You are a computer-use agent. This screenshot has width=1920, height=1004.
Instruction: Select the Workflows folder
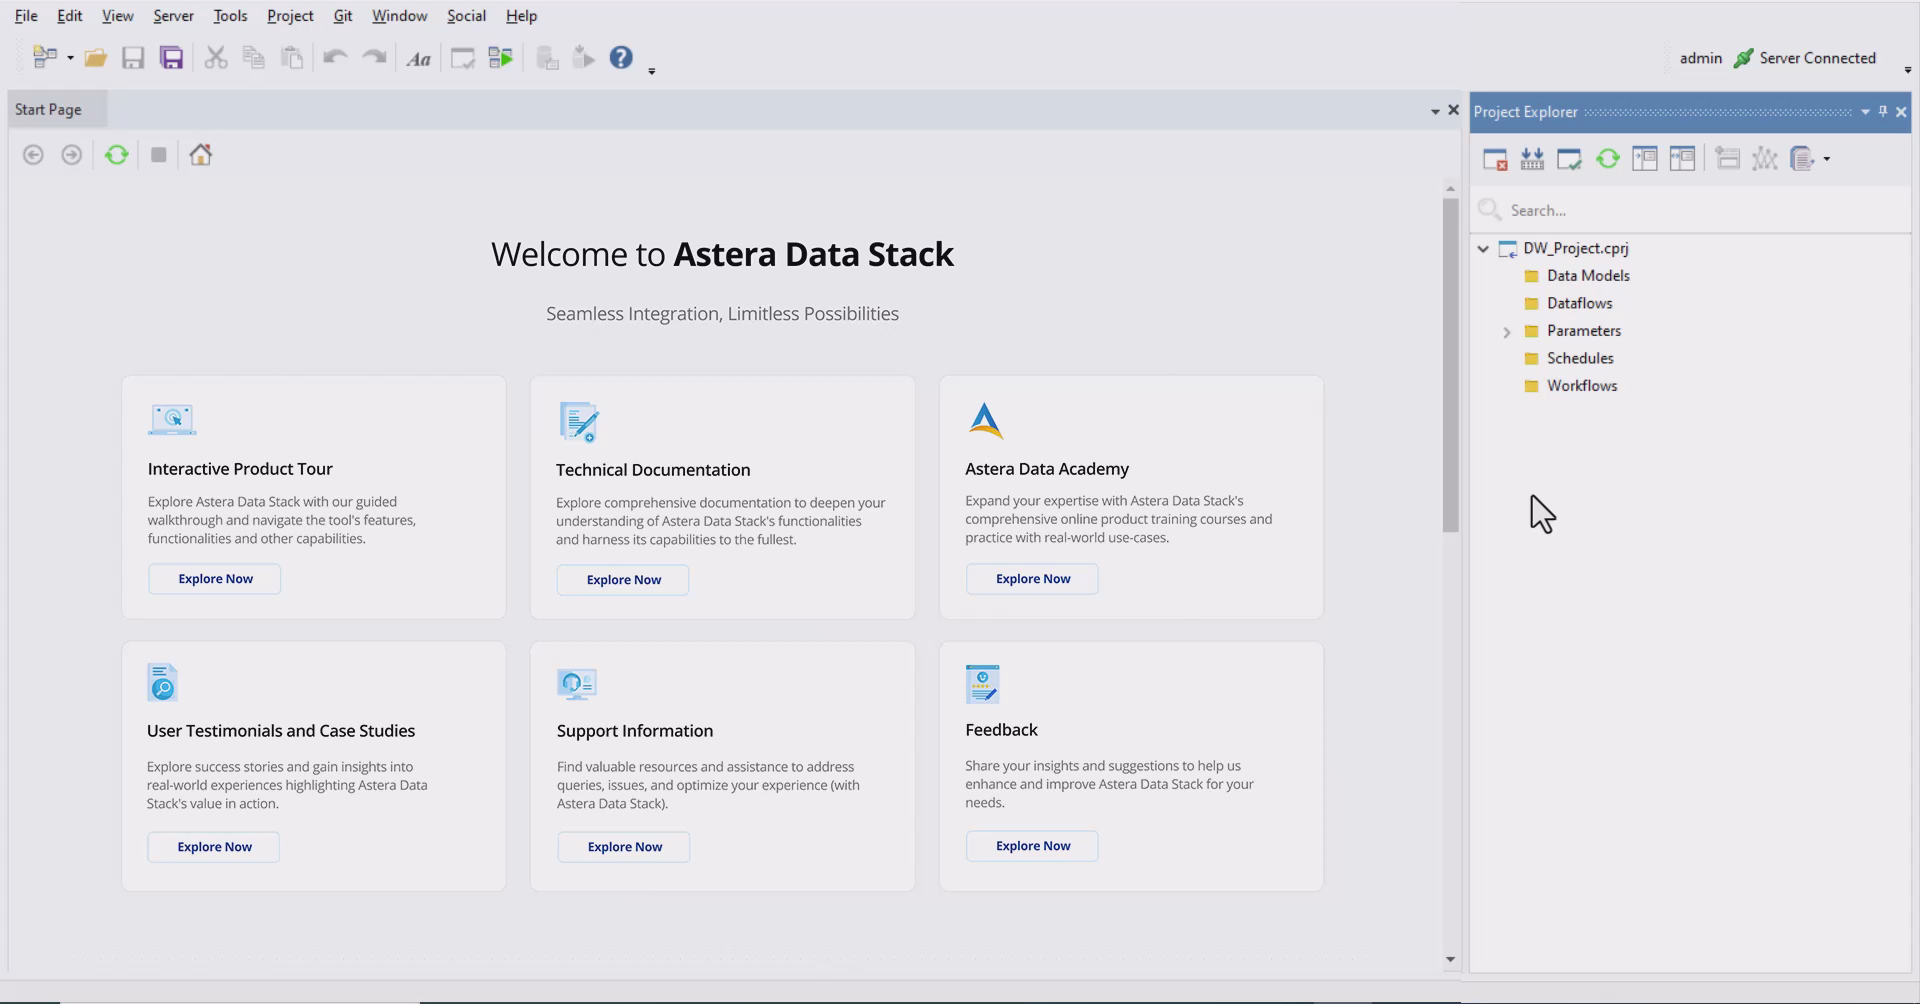(x=1570, y=386)
